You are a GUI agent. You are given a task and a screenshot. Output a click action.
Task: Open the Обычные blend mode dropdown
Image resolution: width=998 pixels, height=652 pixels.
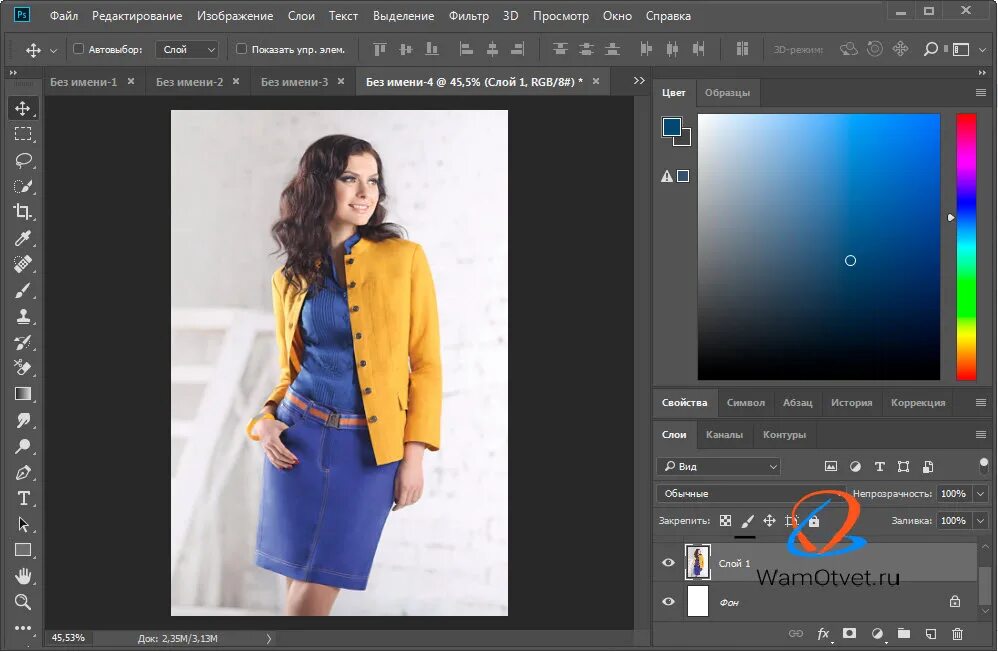pos(751,493)
